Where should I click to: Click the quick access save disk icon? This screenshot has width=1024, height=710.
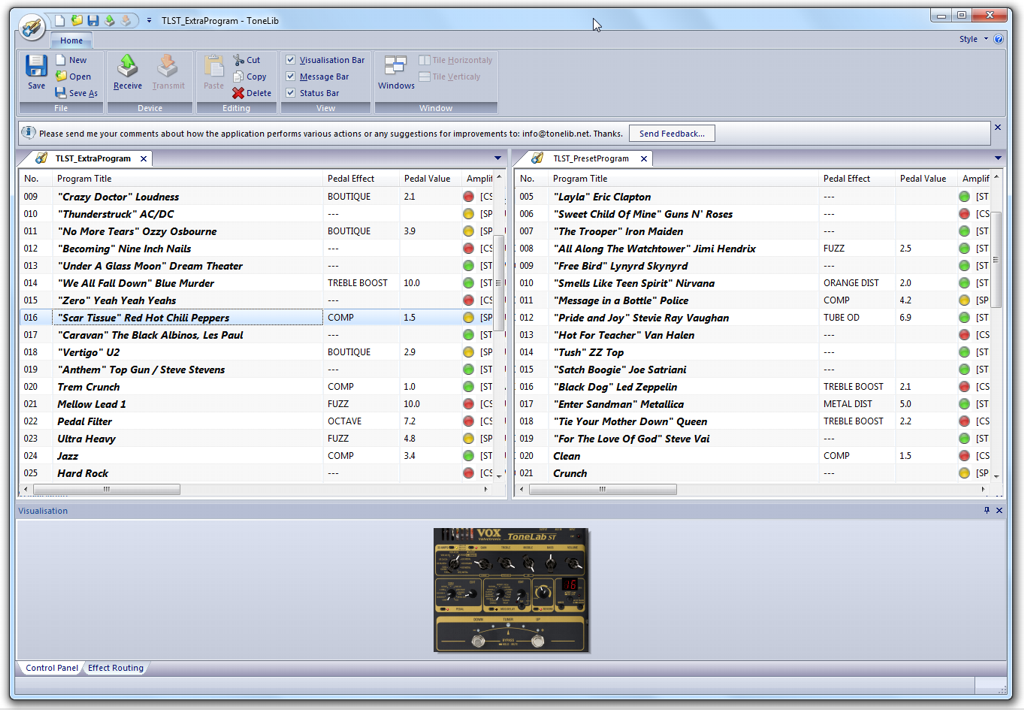click(x=93, y=20)
